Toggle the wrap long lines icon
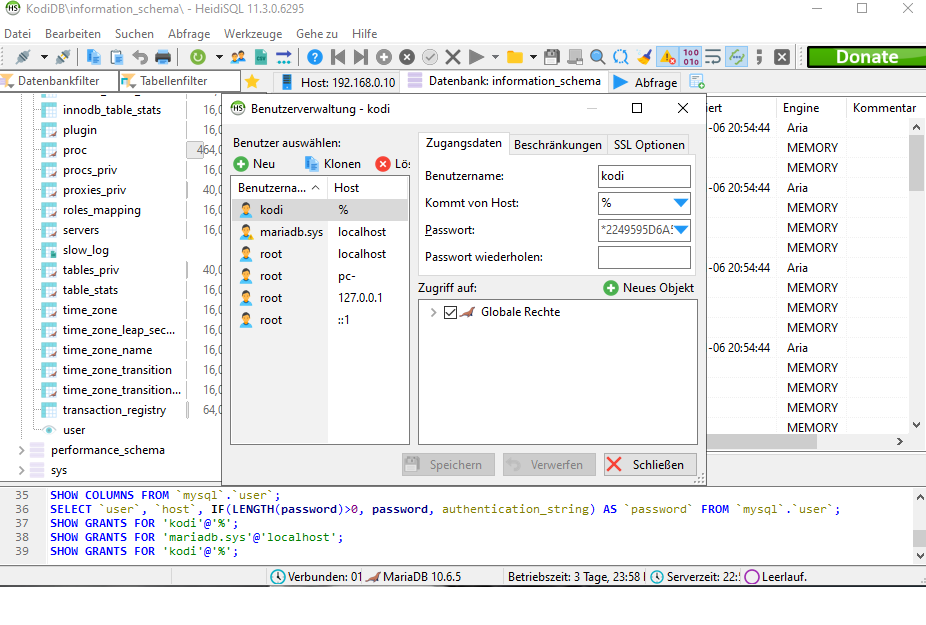Screen dimensions: 926x625 coord(713,57)
